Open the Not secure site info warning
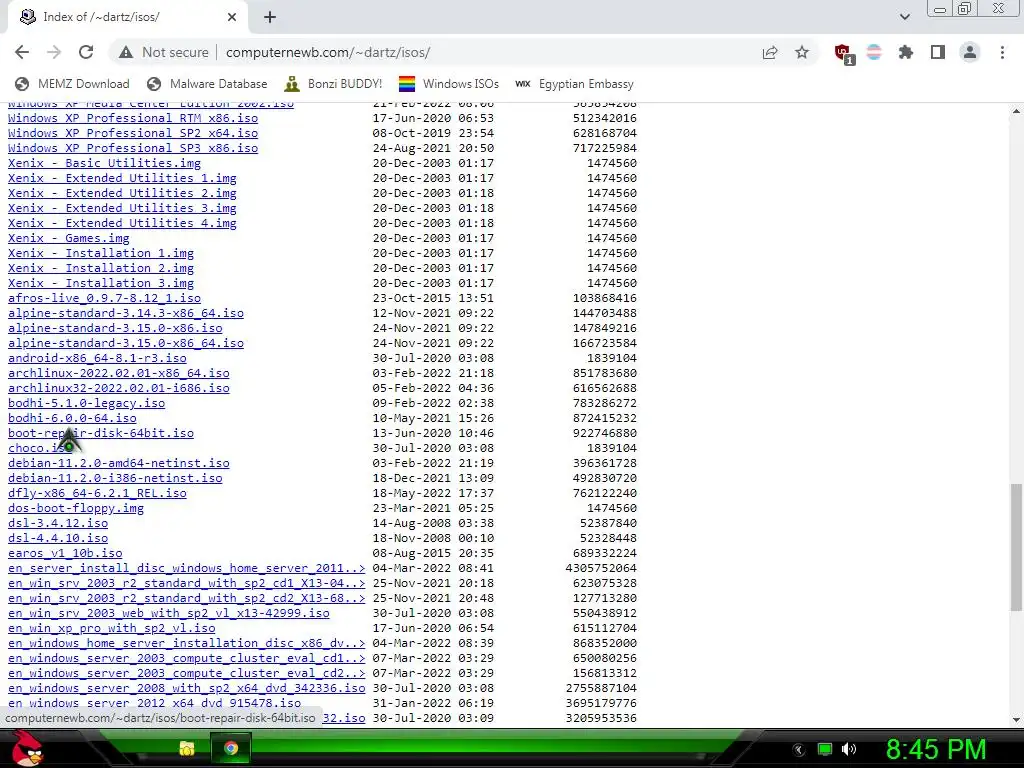1024x768 pixels. [x=164, y=52]
